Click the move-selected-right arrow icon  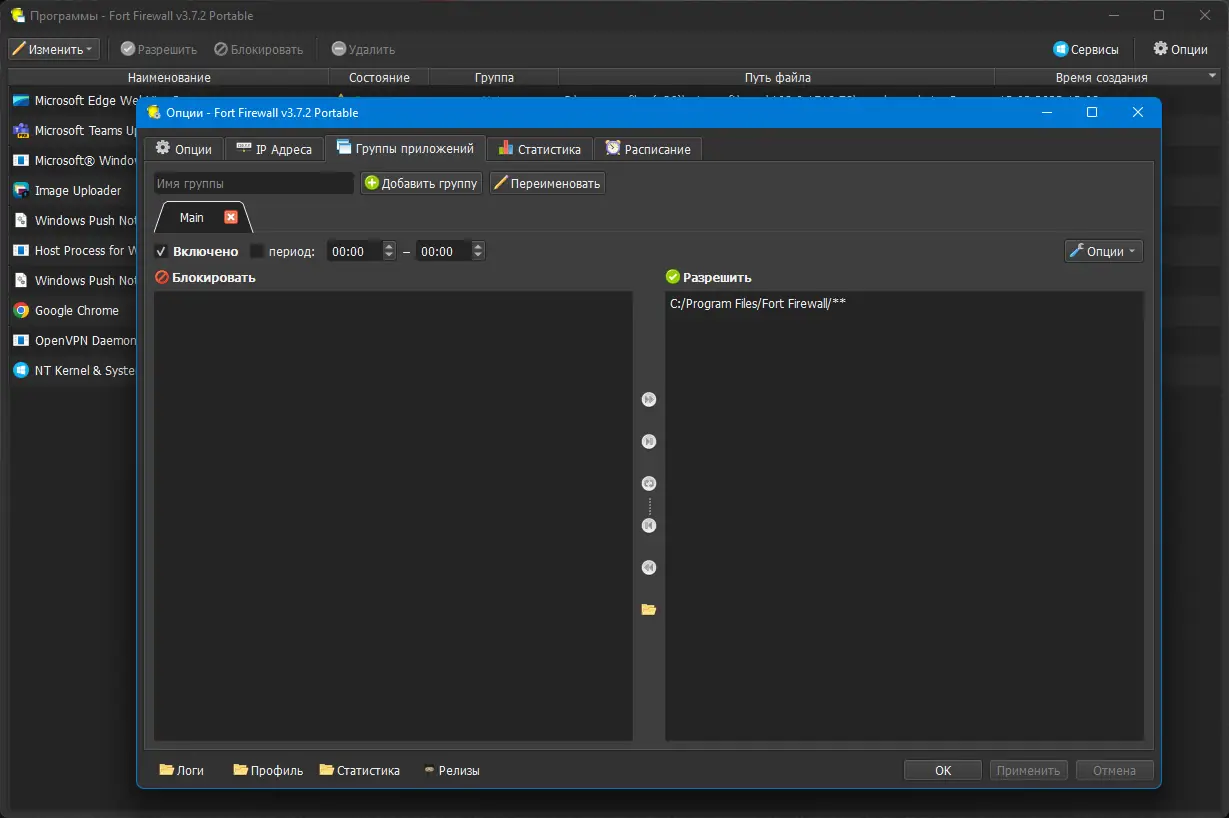click(x=648, y=441)
